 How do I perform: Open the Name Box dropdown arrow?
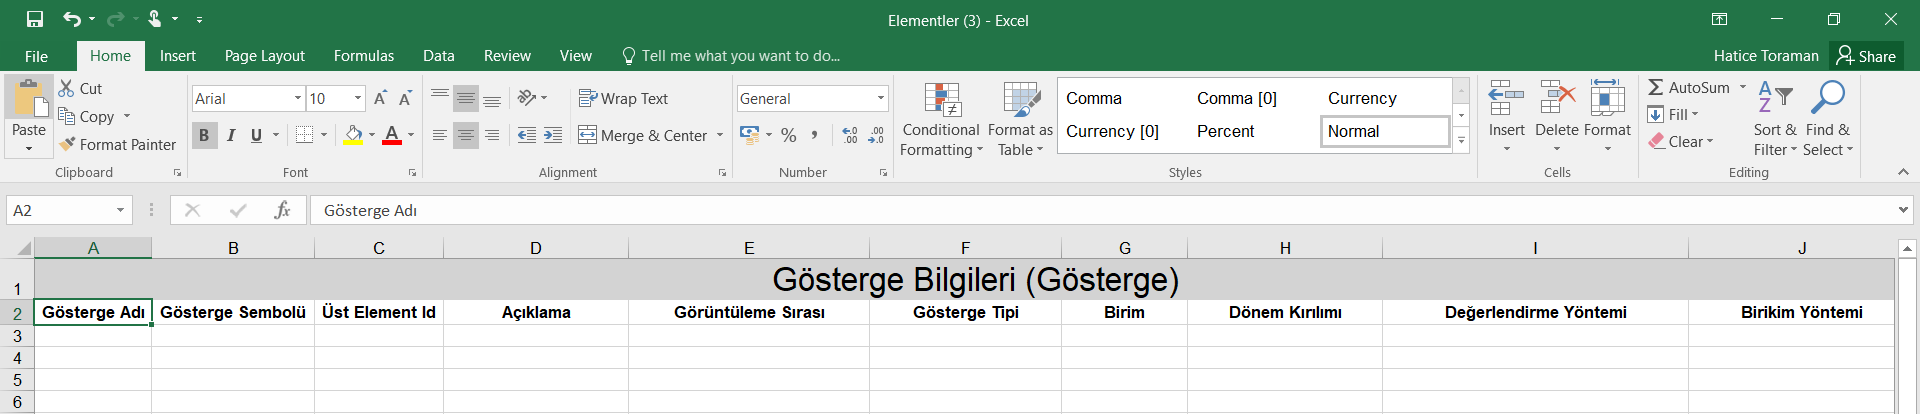[x=120, y=210]
